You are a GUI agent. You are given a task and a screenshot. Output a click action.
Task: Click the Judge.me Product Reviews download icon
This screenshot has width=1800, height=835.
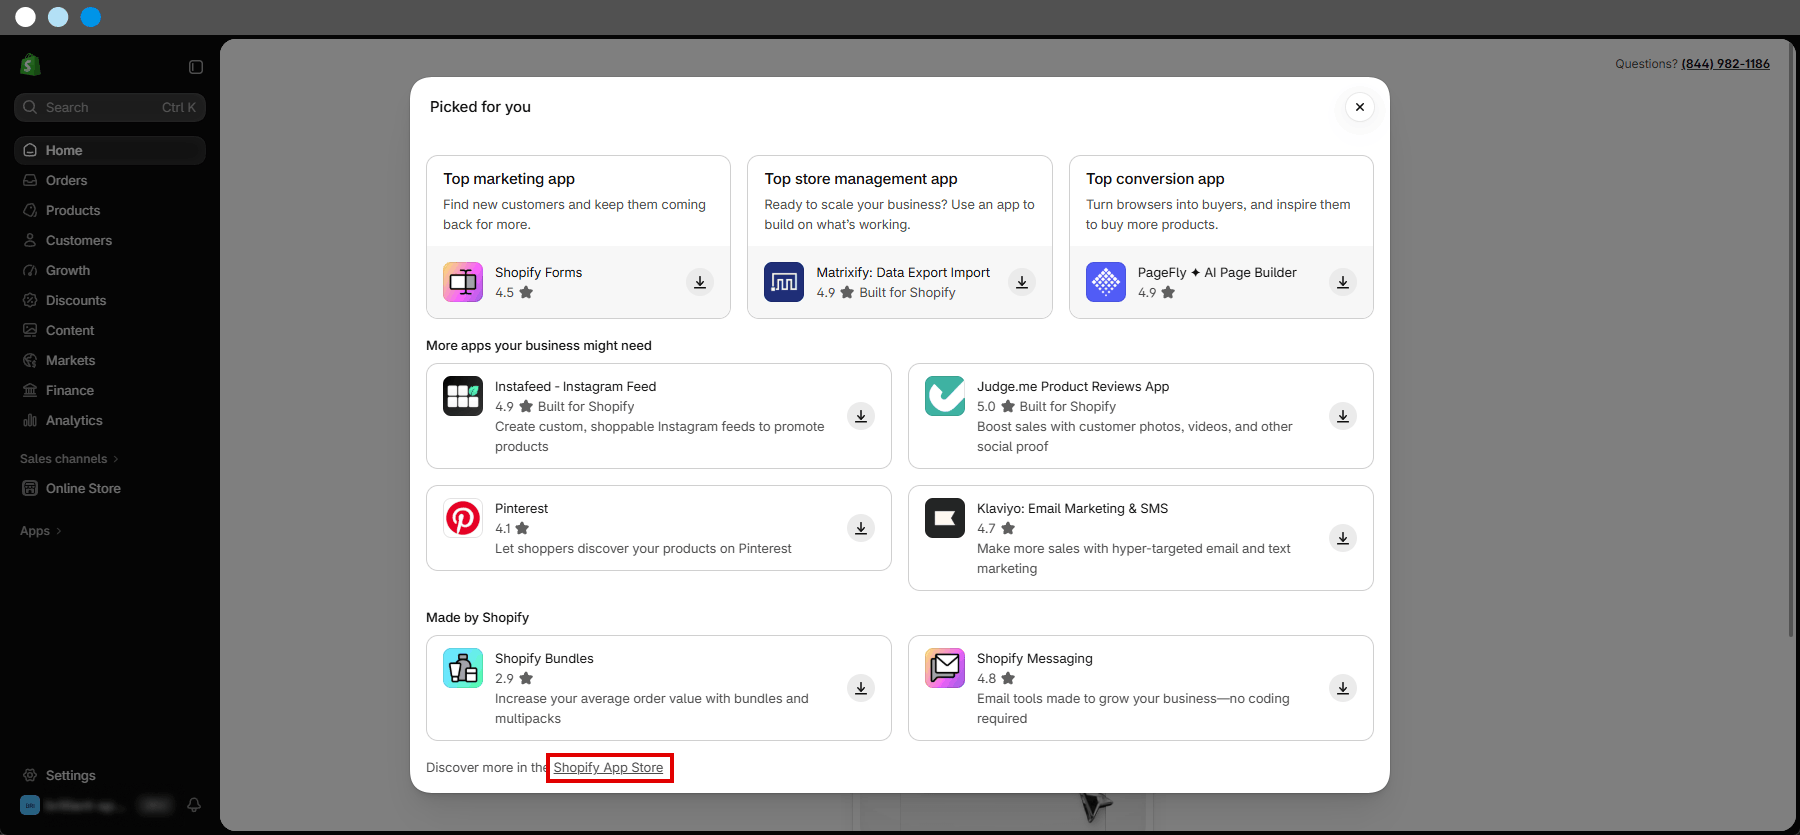[1343, 416]
